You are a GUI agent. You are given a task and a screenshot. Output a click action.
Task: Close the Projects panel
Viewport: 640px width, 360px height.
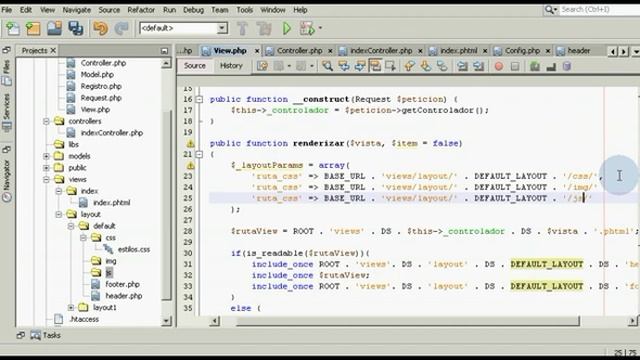[53, 51]
